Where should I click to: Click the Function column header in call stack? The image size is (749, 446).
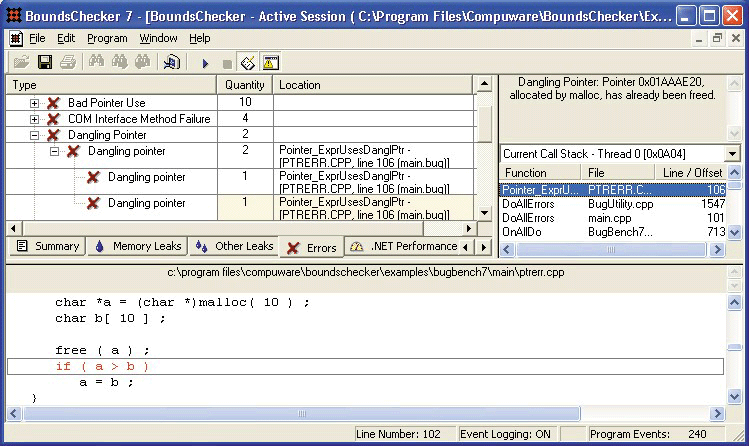[x=540, y=173]
